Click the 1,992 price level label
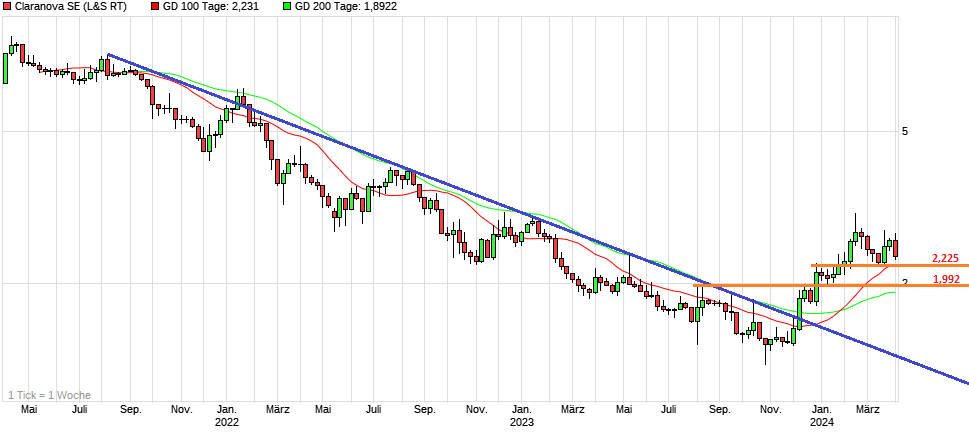The height and width of the screenshot is (434, 969). click(944, 278)
